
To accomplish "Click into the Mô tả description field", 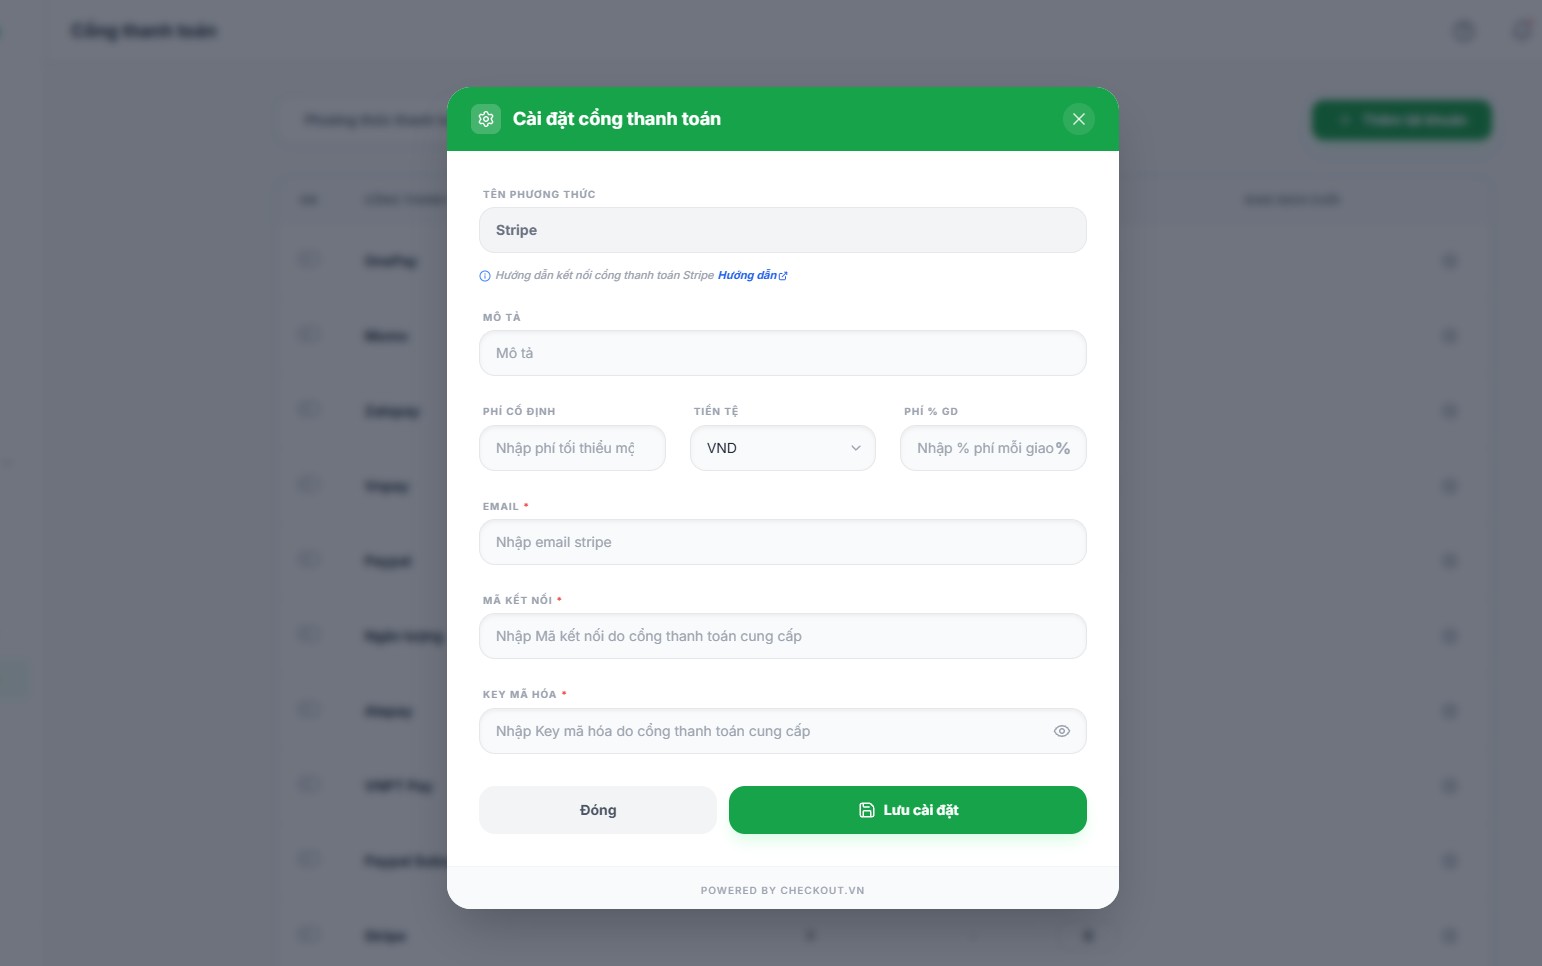I will click(783, 353).
